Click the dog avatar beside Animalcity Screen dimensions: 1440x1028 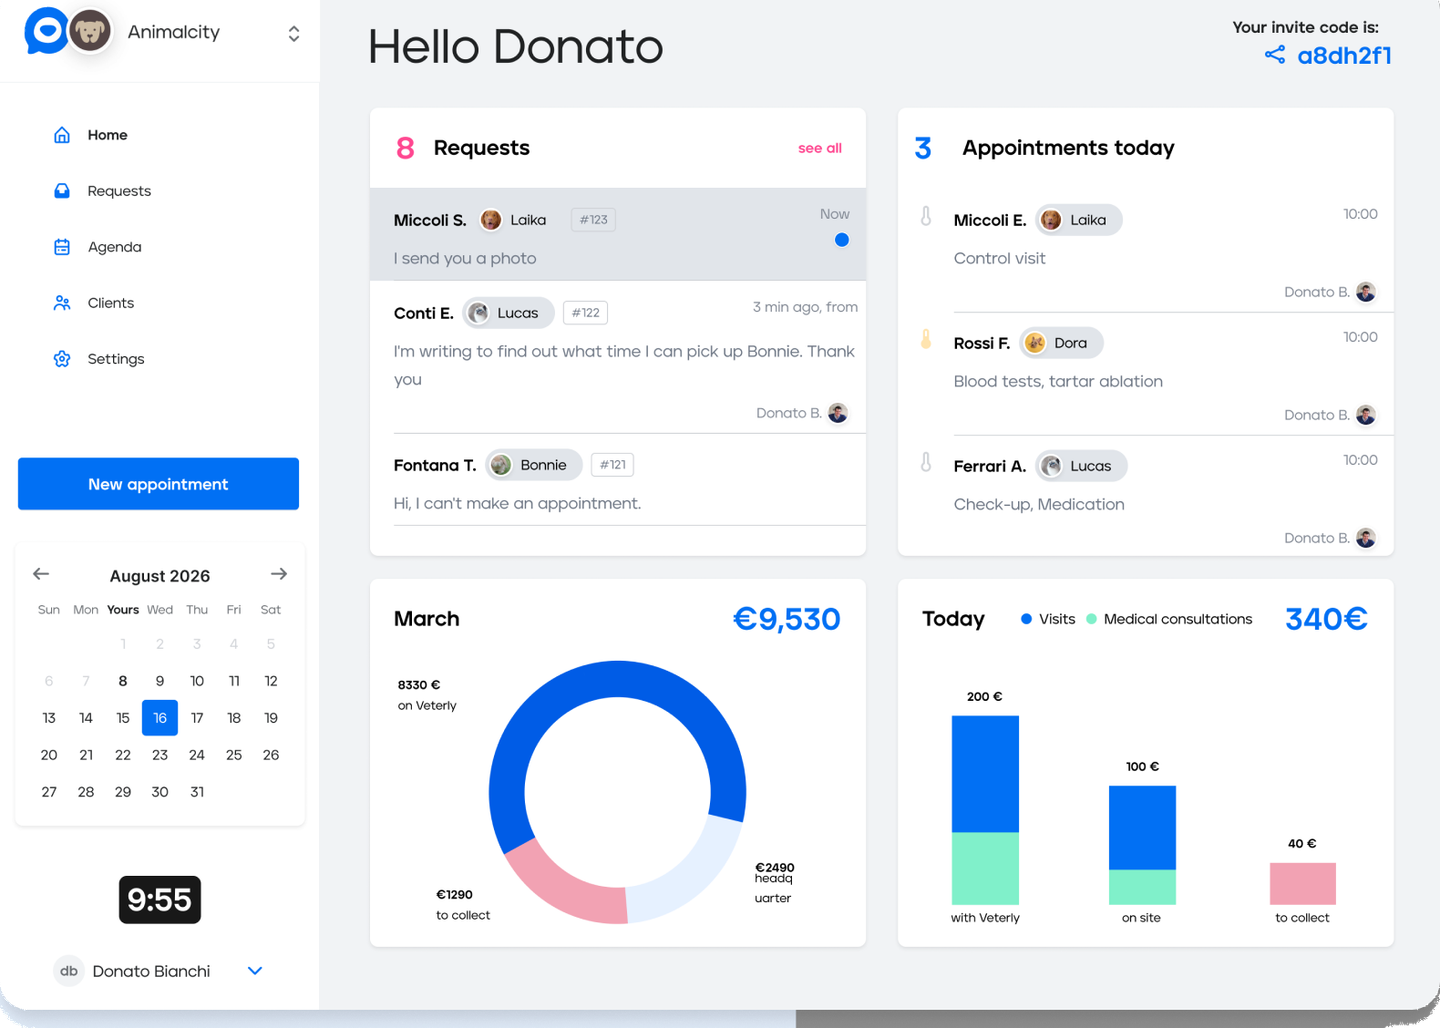coord(90,31)
